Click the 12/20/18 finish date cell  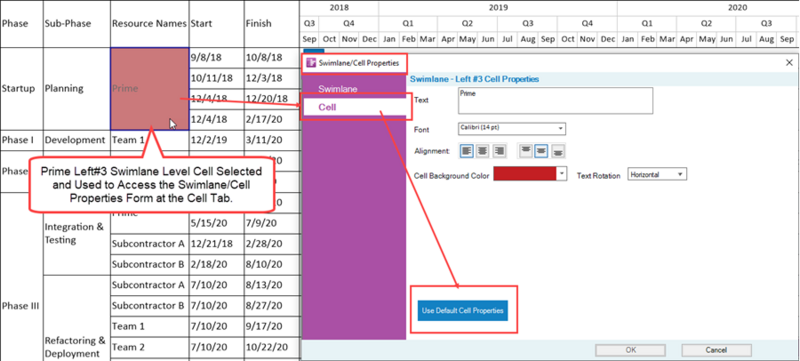[x=271, y=99]
